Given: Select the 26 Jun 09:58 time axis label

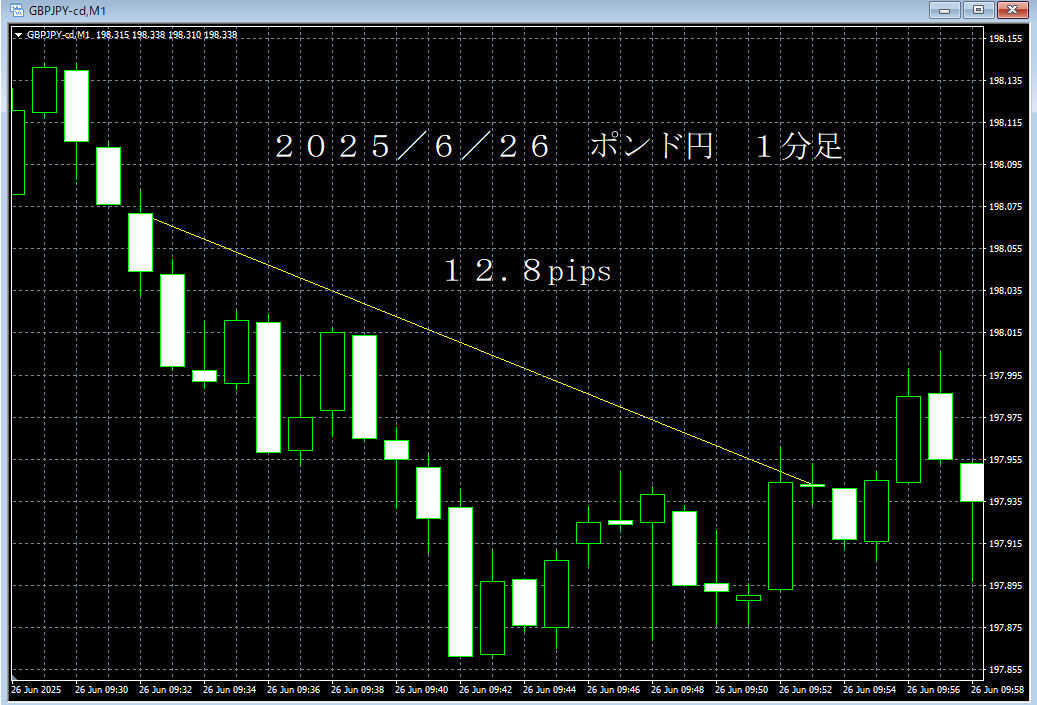Looking at the screenshot, I should [1000, 689].
